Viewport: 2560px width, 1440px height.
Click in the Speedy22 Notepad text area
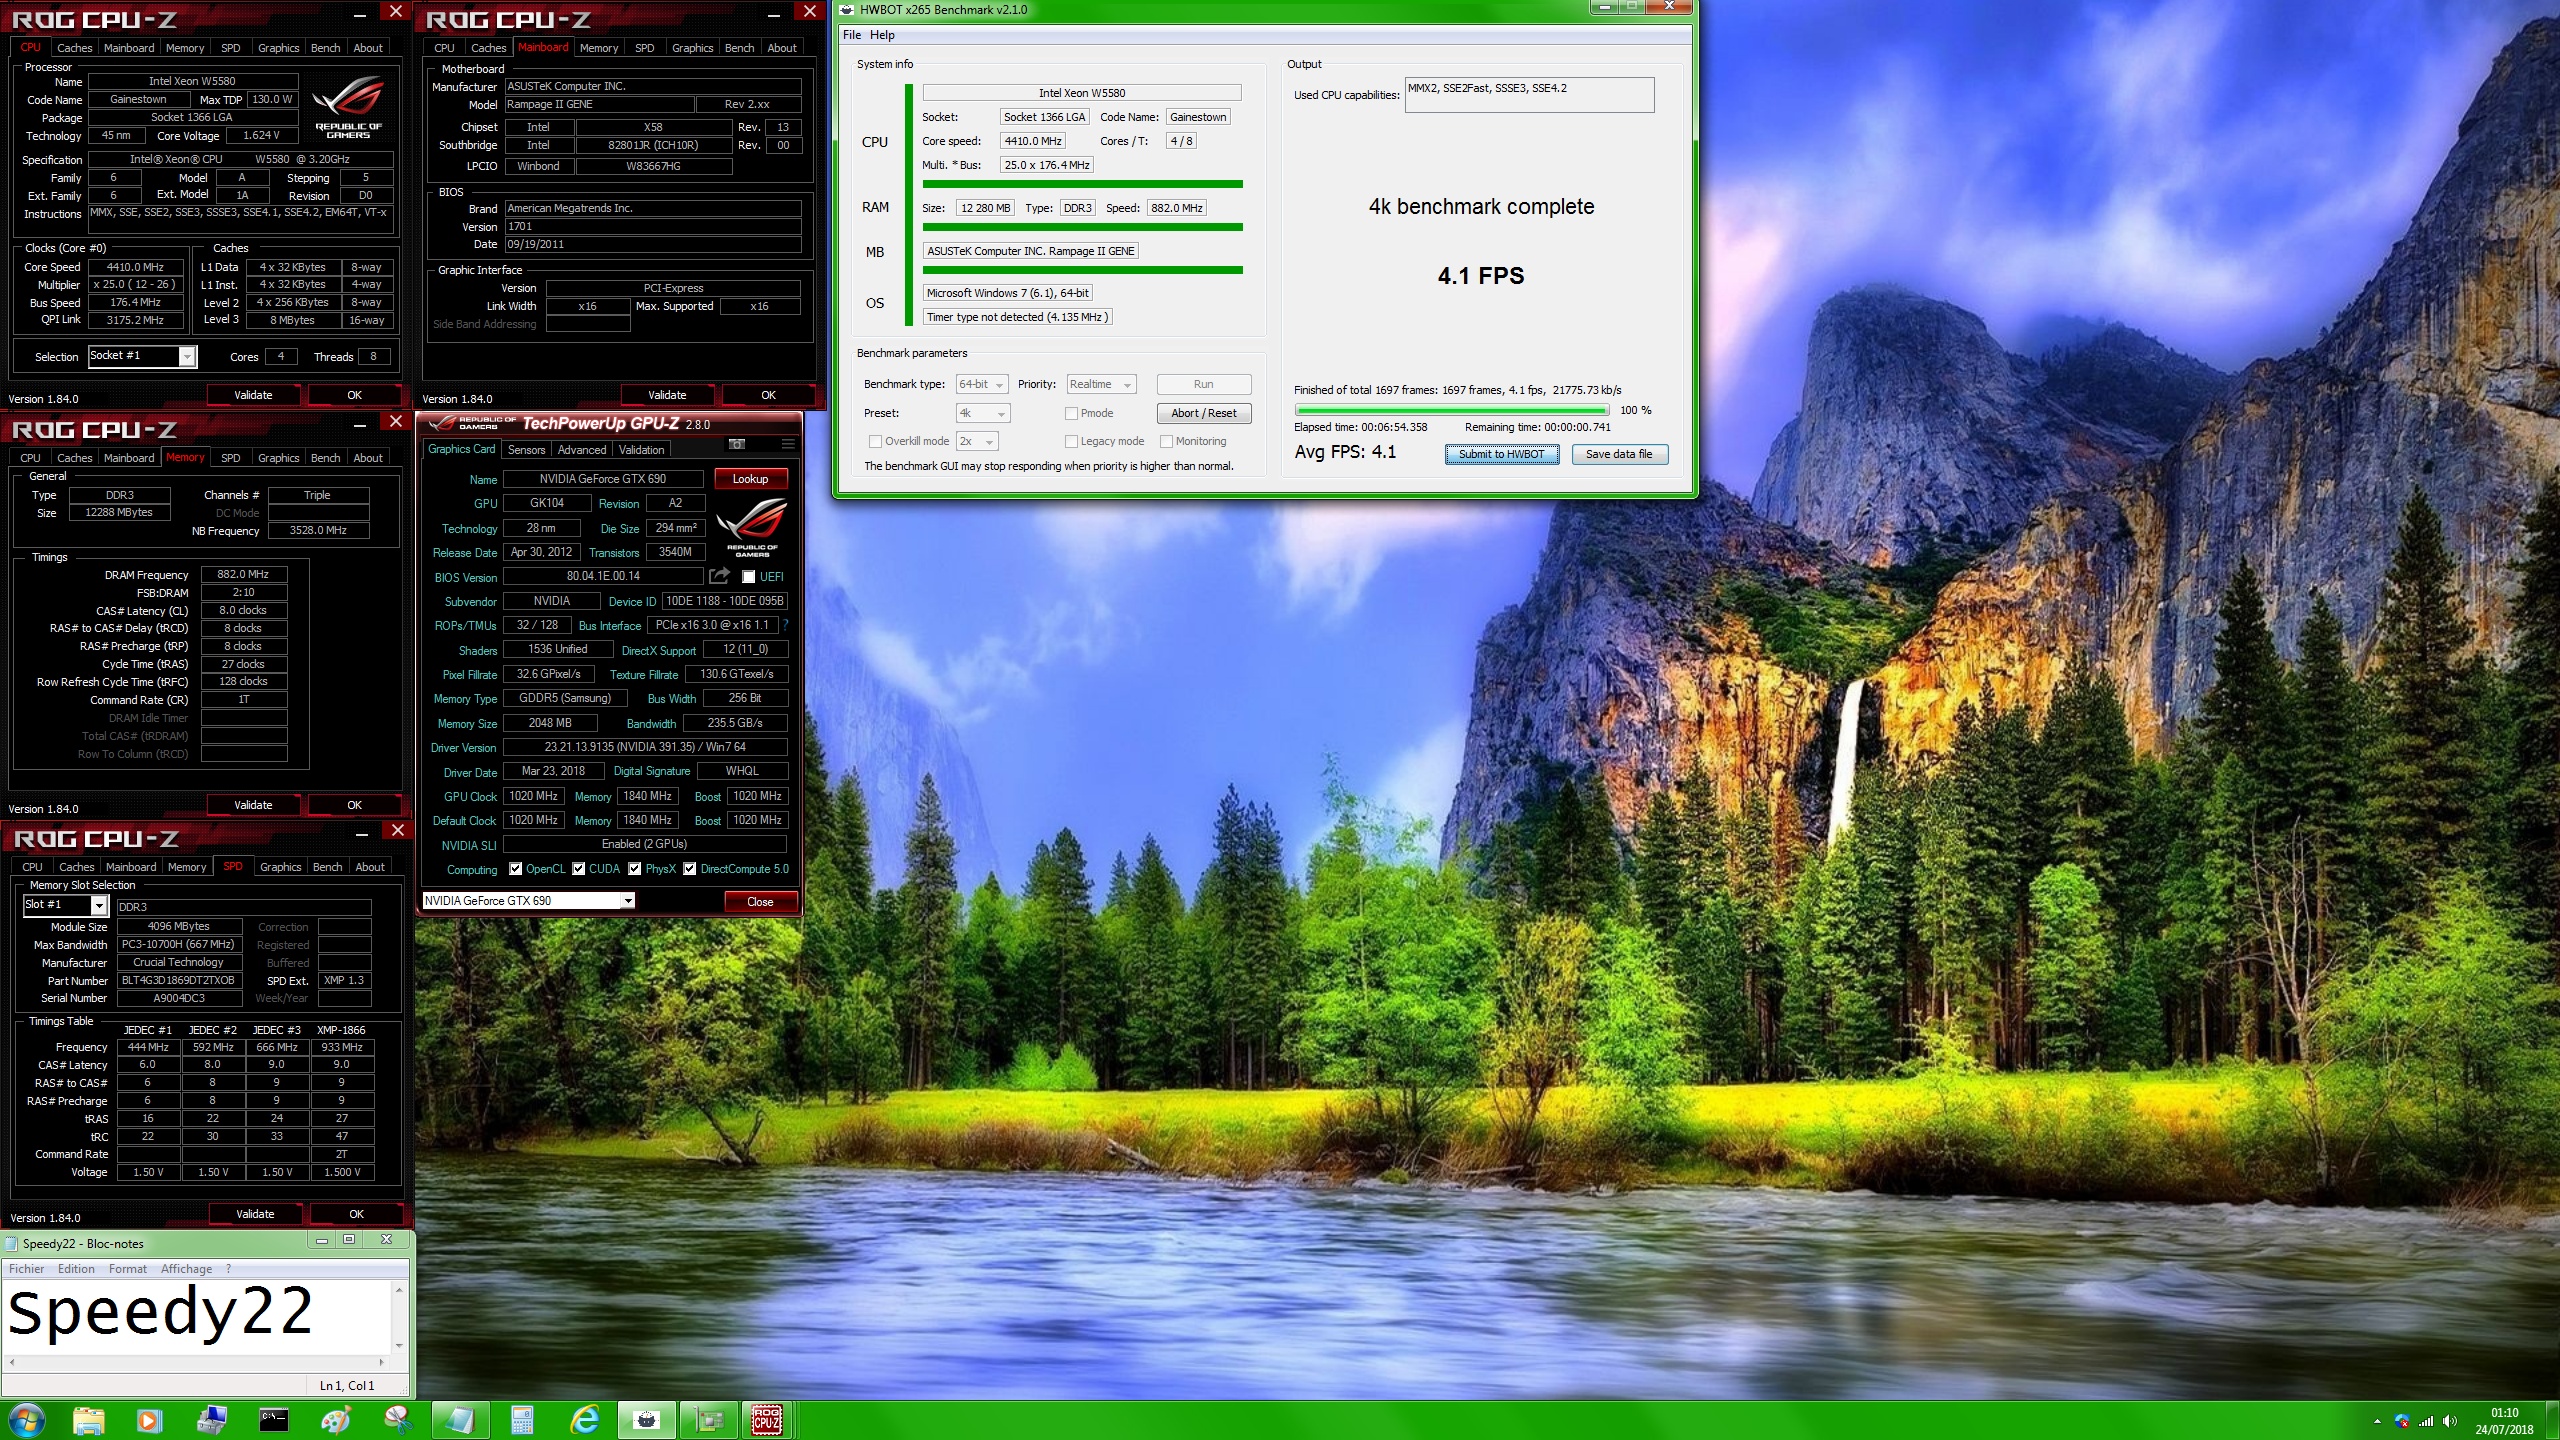(x=198, y=1315)
